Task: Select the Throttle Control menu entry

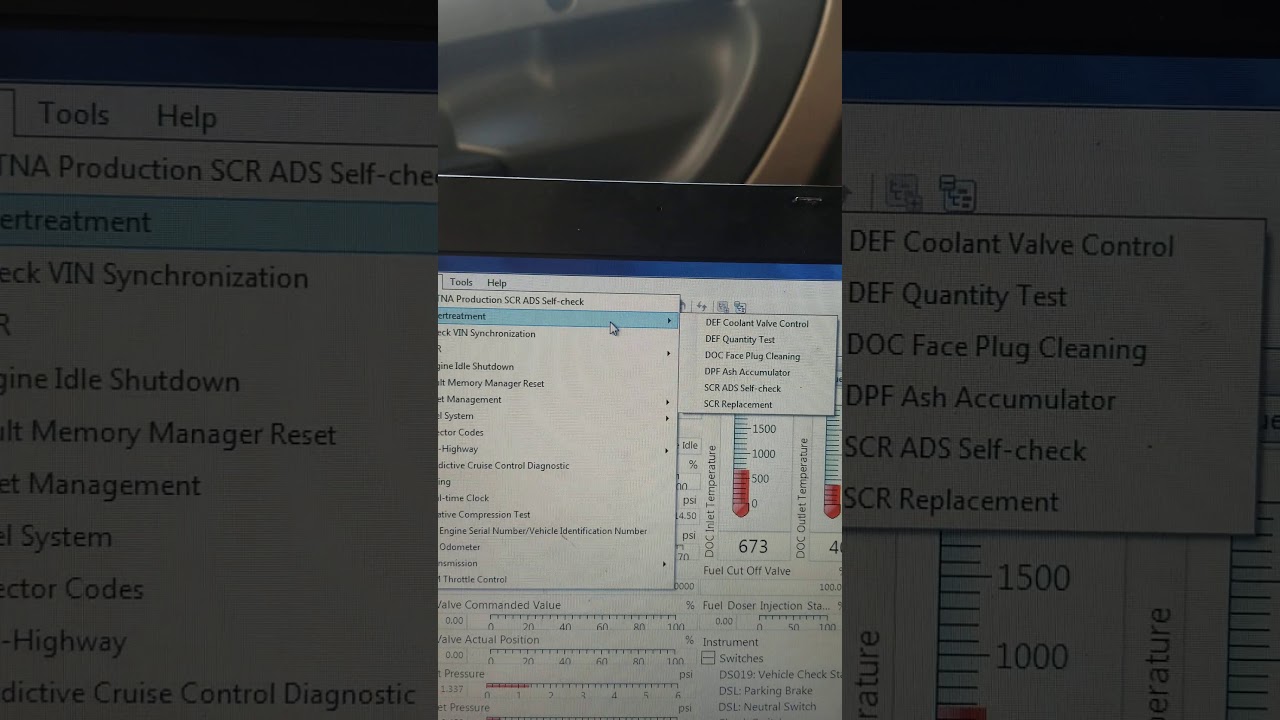Action: pos(473,579)
